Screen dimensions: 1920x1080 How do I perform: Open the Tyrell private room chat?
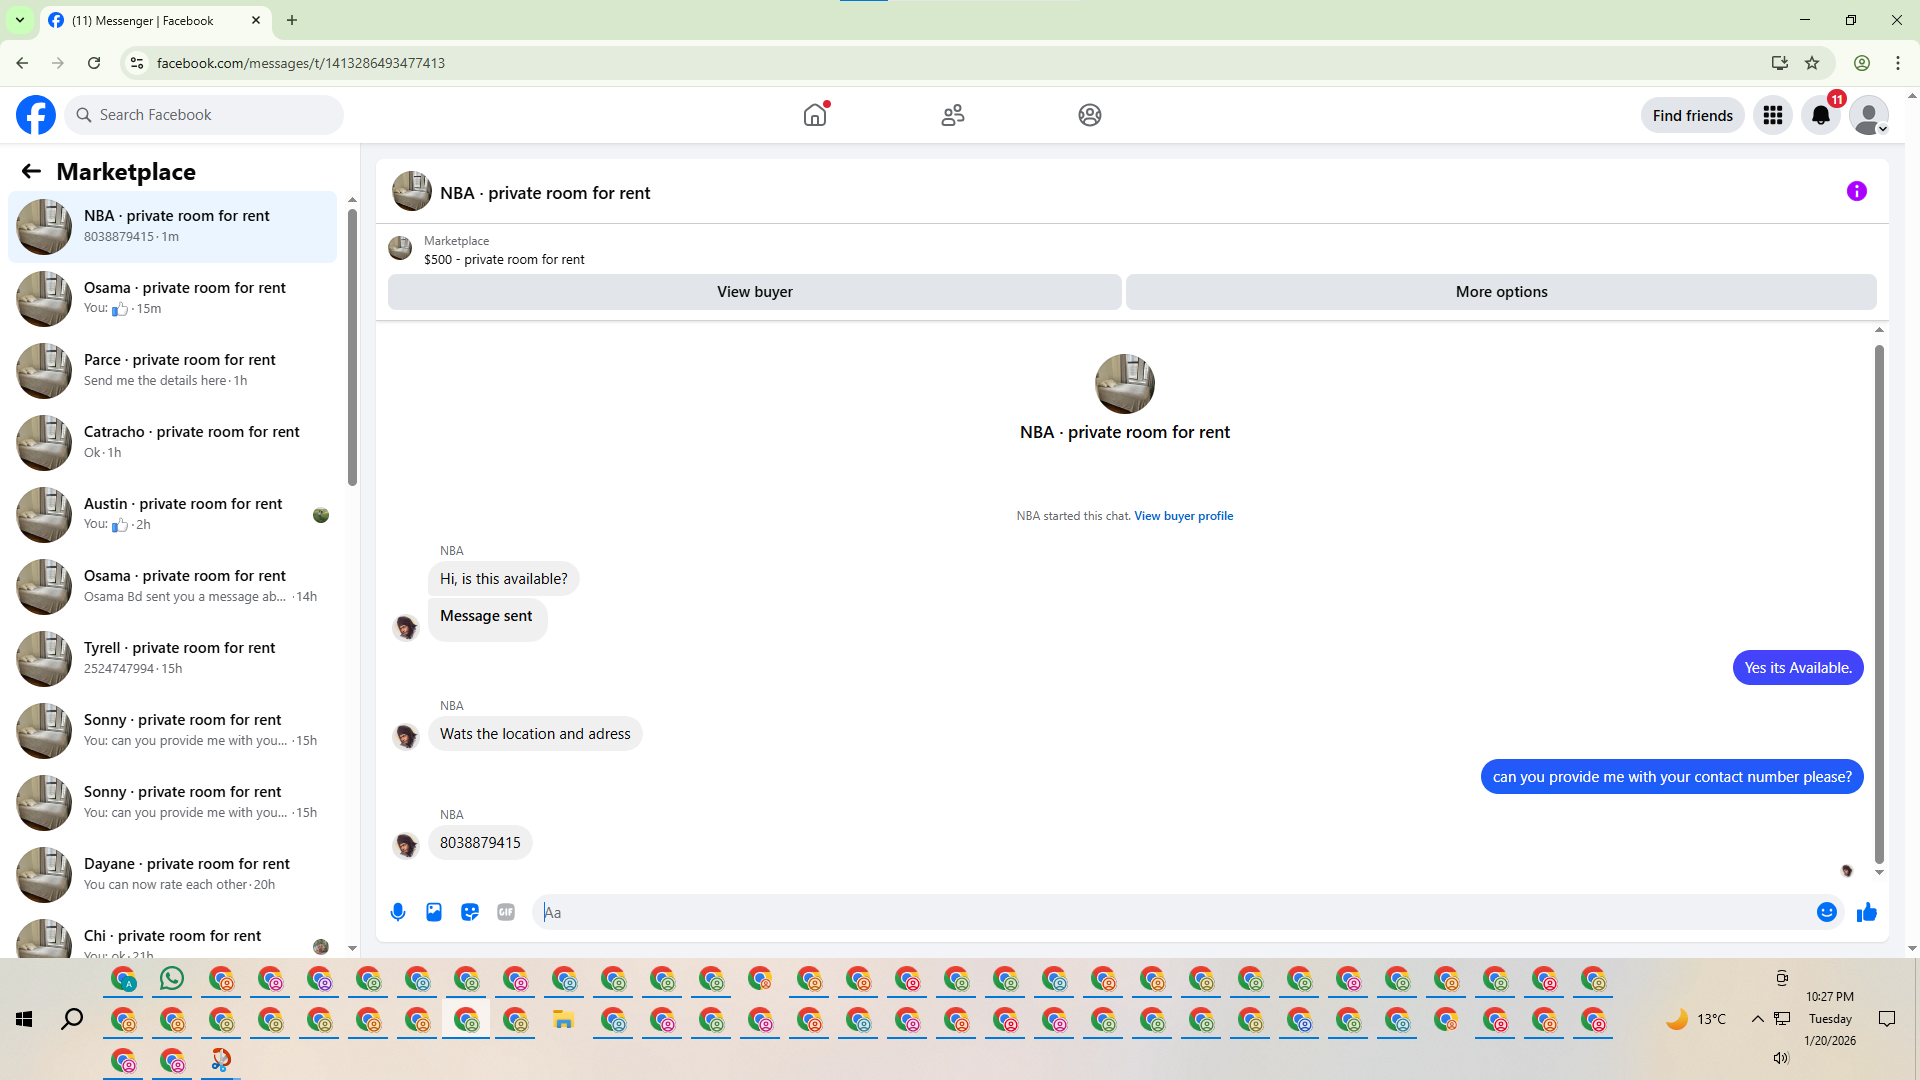point(173,659)
